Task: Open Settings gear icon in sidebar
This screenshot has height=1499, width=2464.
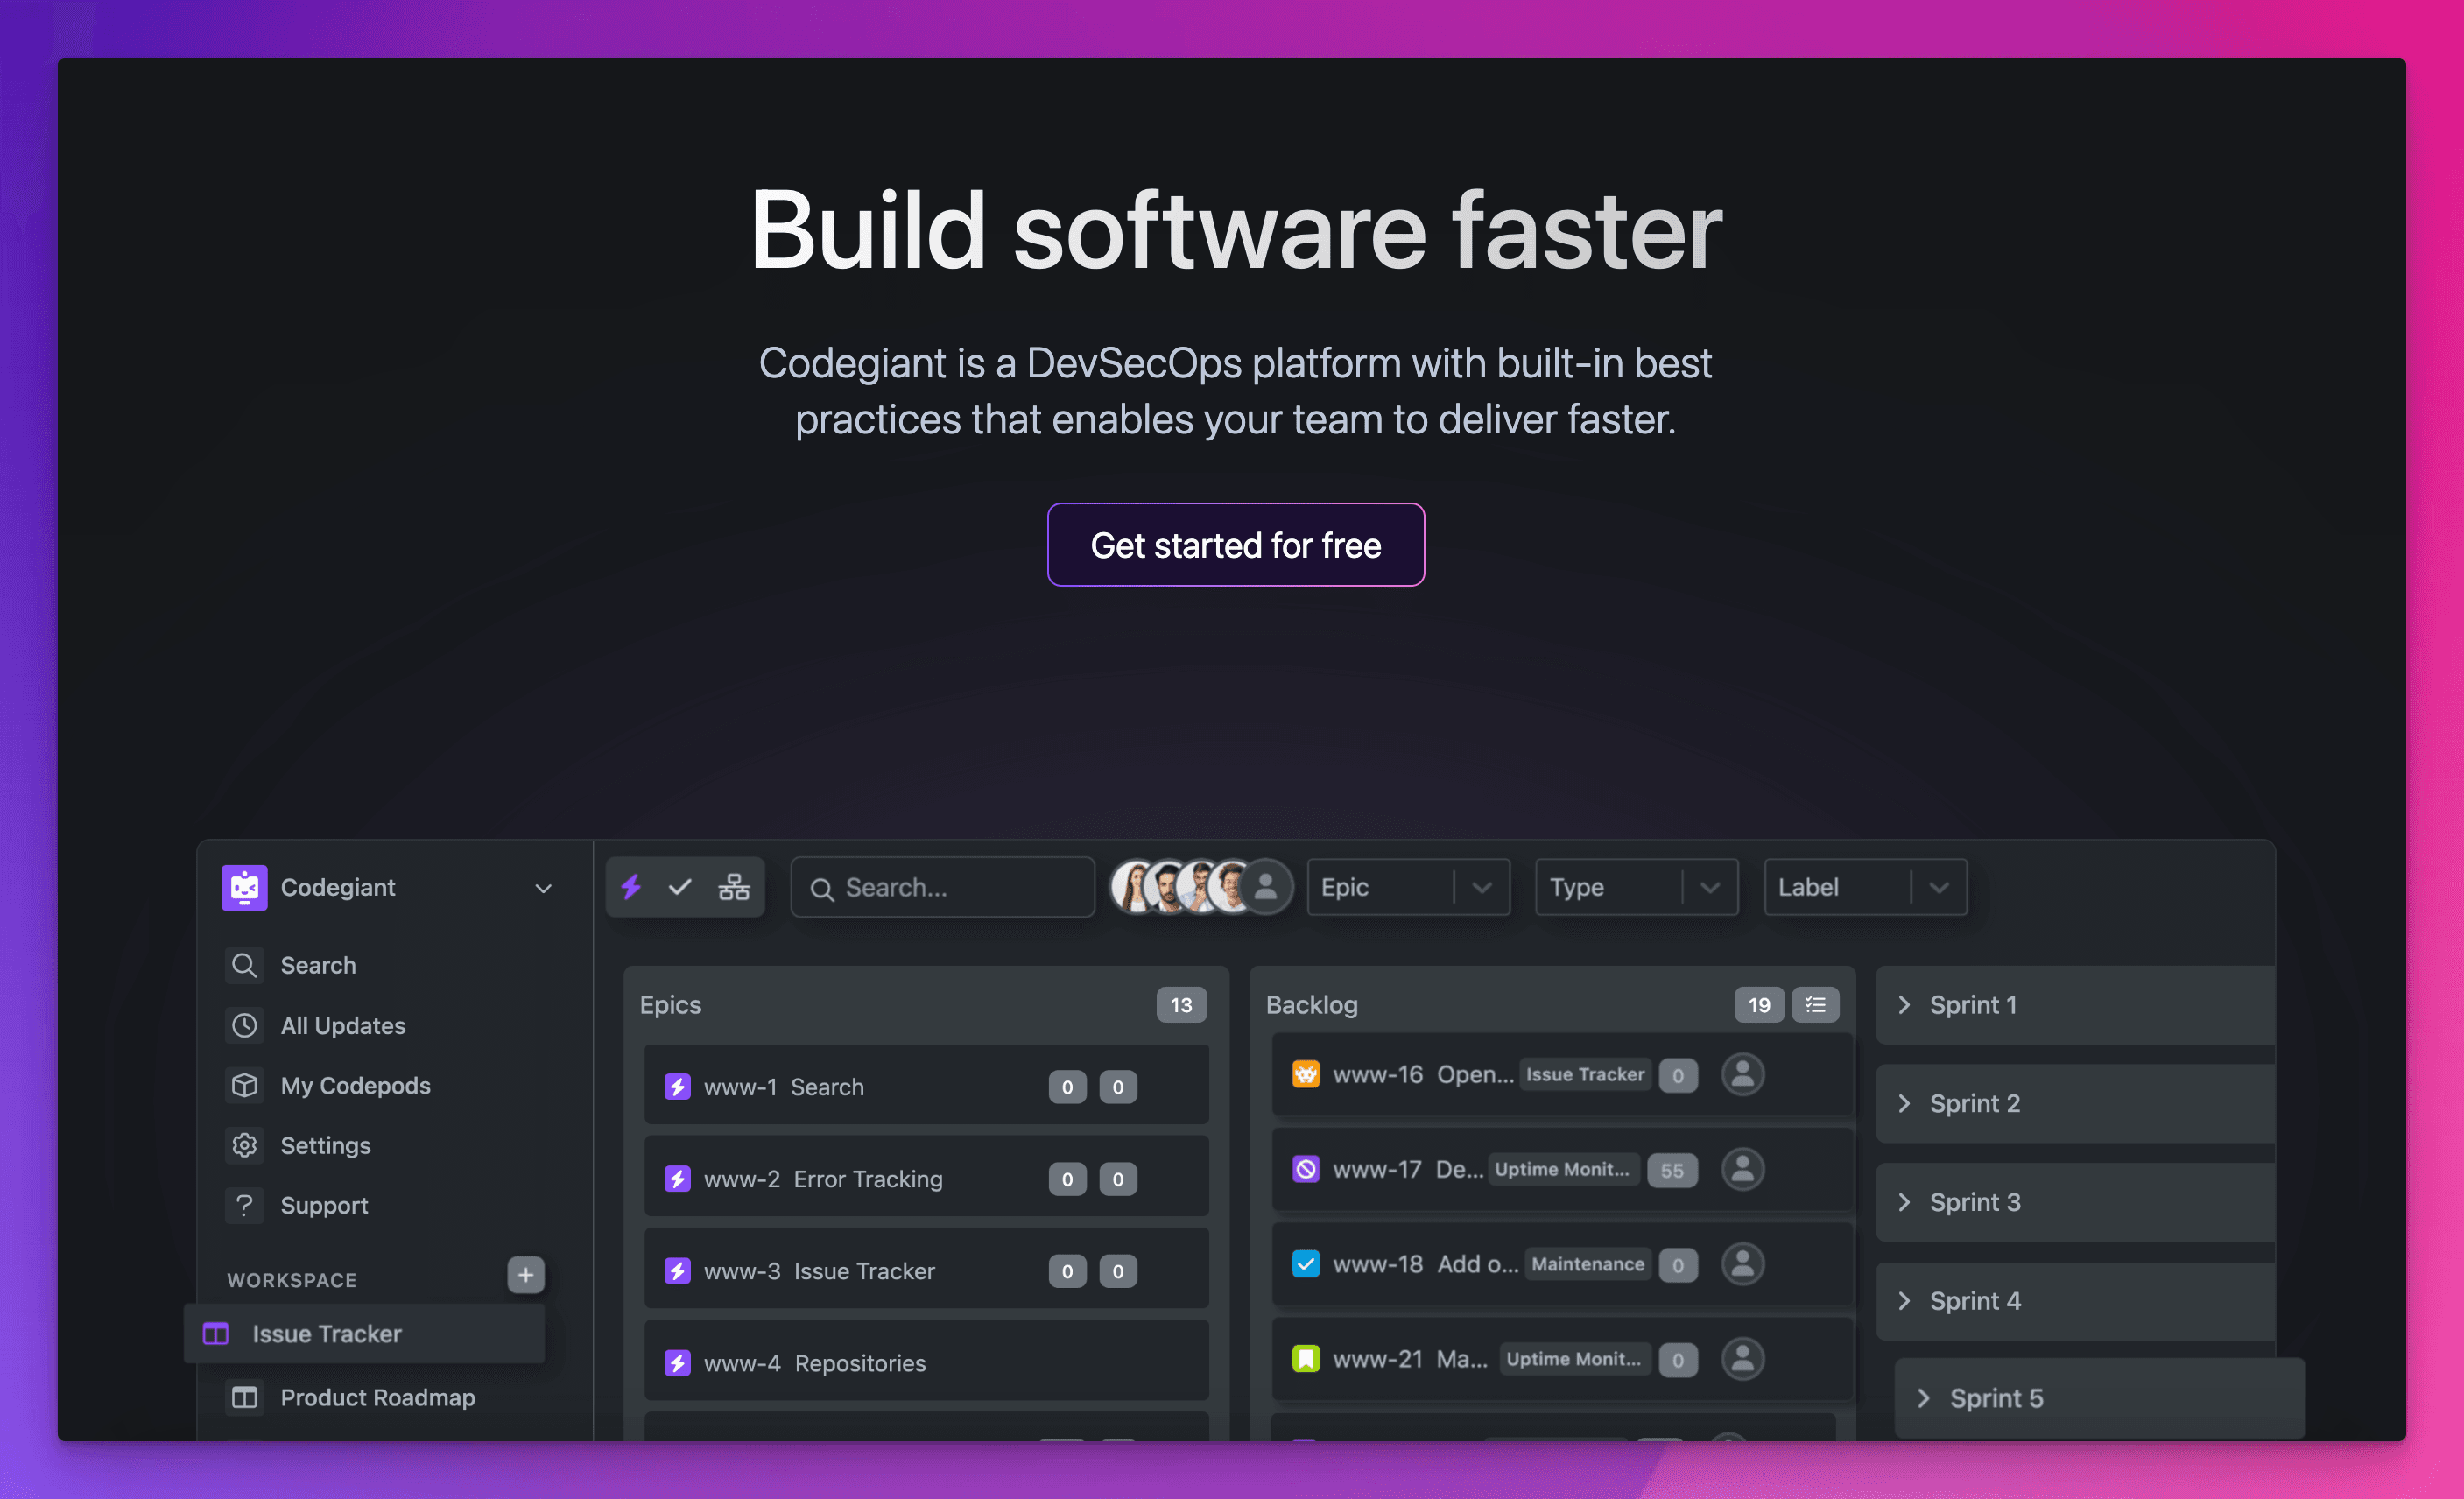Action: pos(244,1145)
